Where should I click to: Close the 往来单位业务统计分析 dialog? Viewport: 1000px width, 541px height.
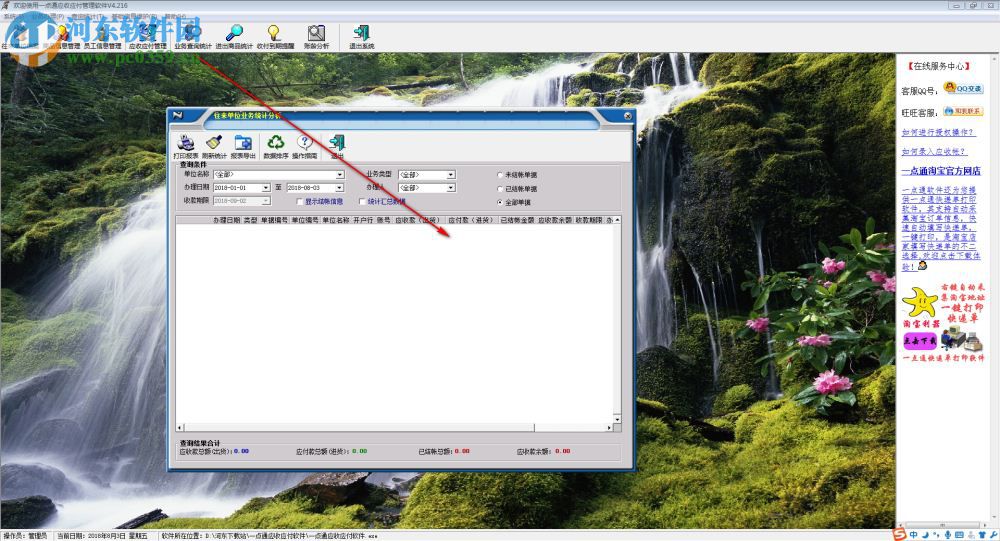[x=628, y=115]
